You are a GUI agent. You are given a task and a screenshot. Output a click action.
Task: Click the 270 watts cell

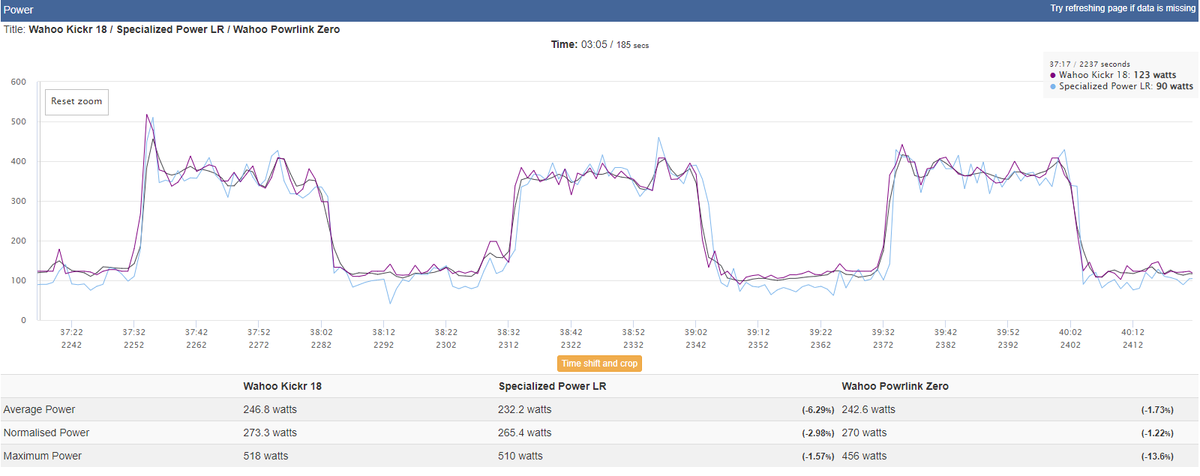(864, 433)
